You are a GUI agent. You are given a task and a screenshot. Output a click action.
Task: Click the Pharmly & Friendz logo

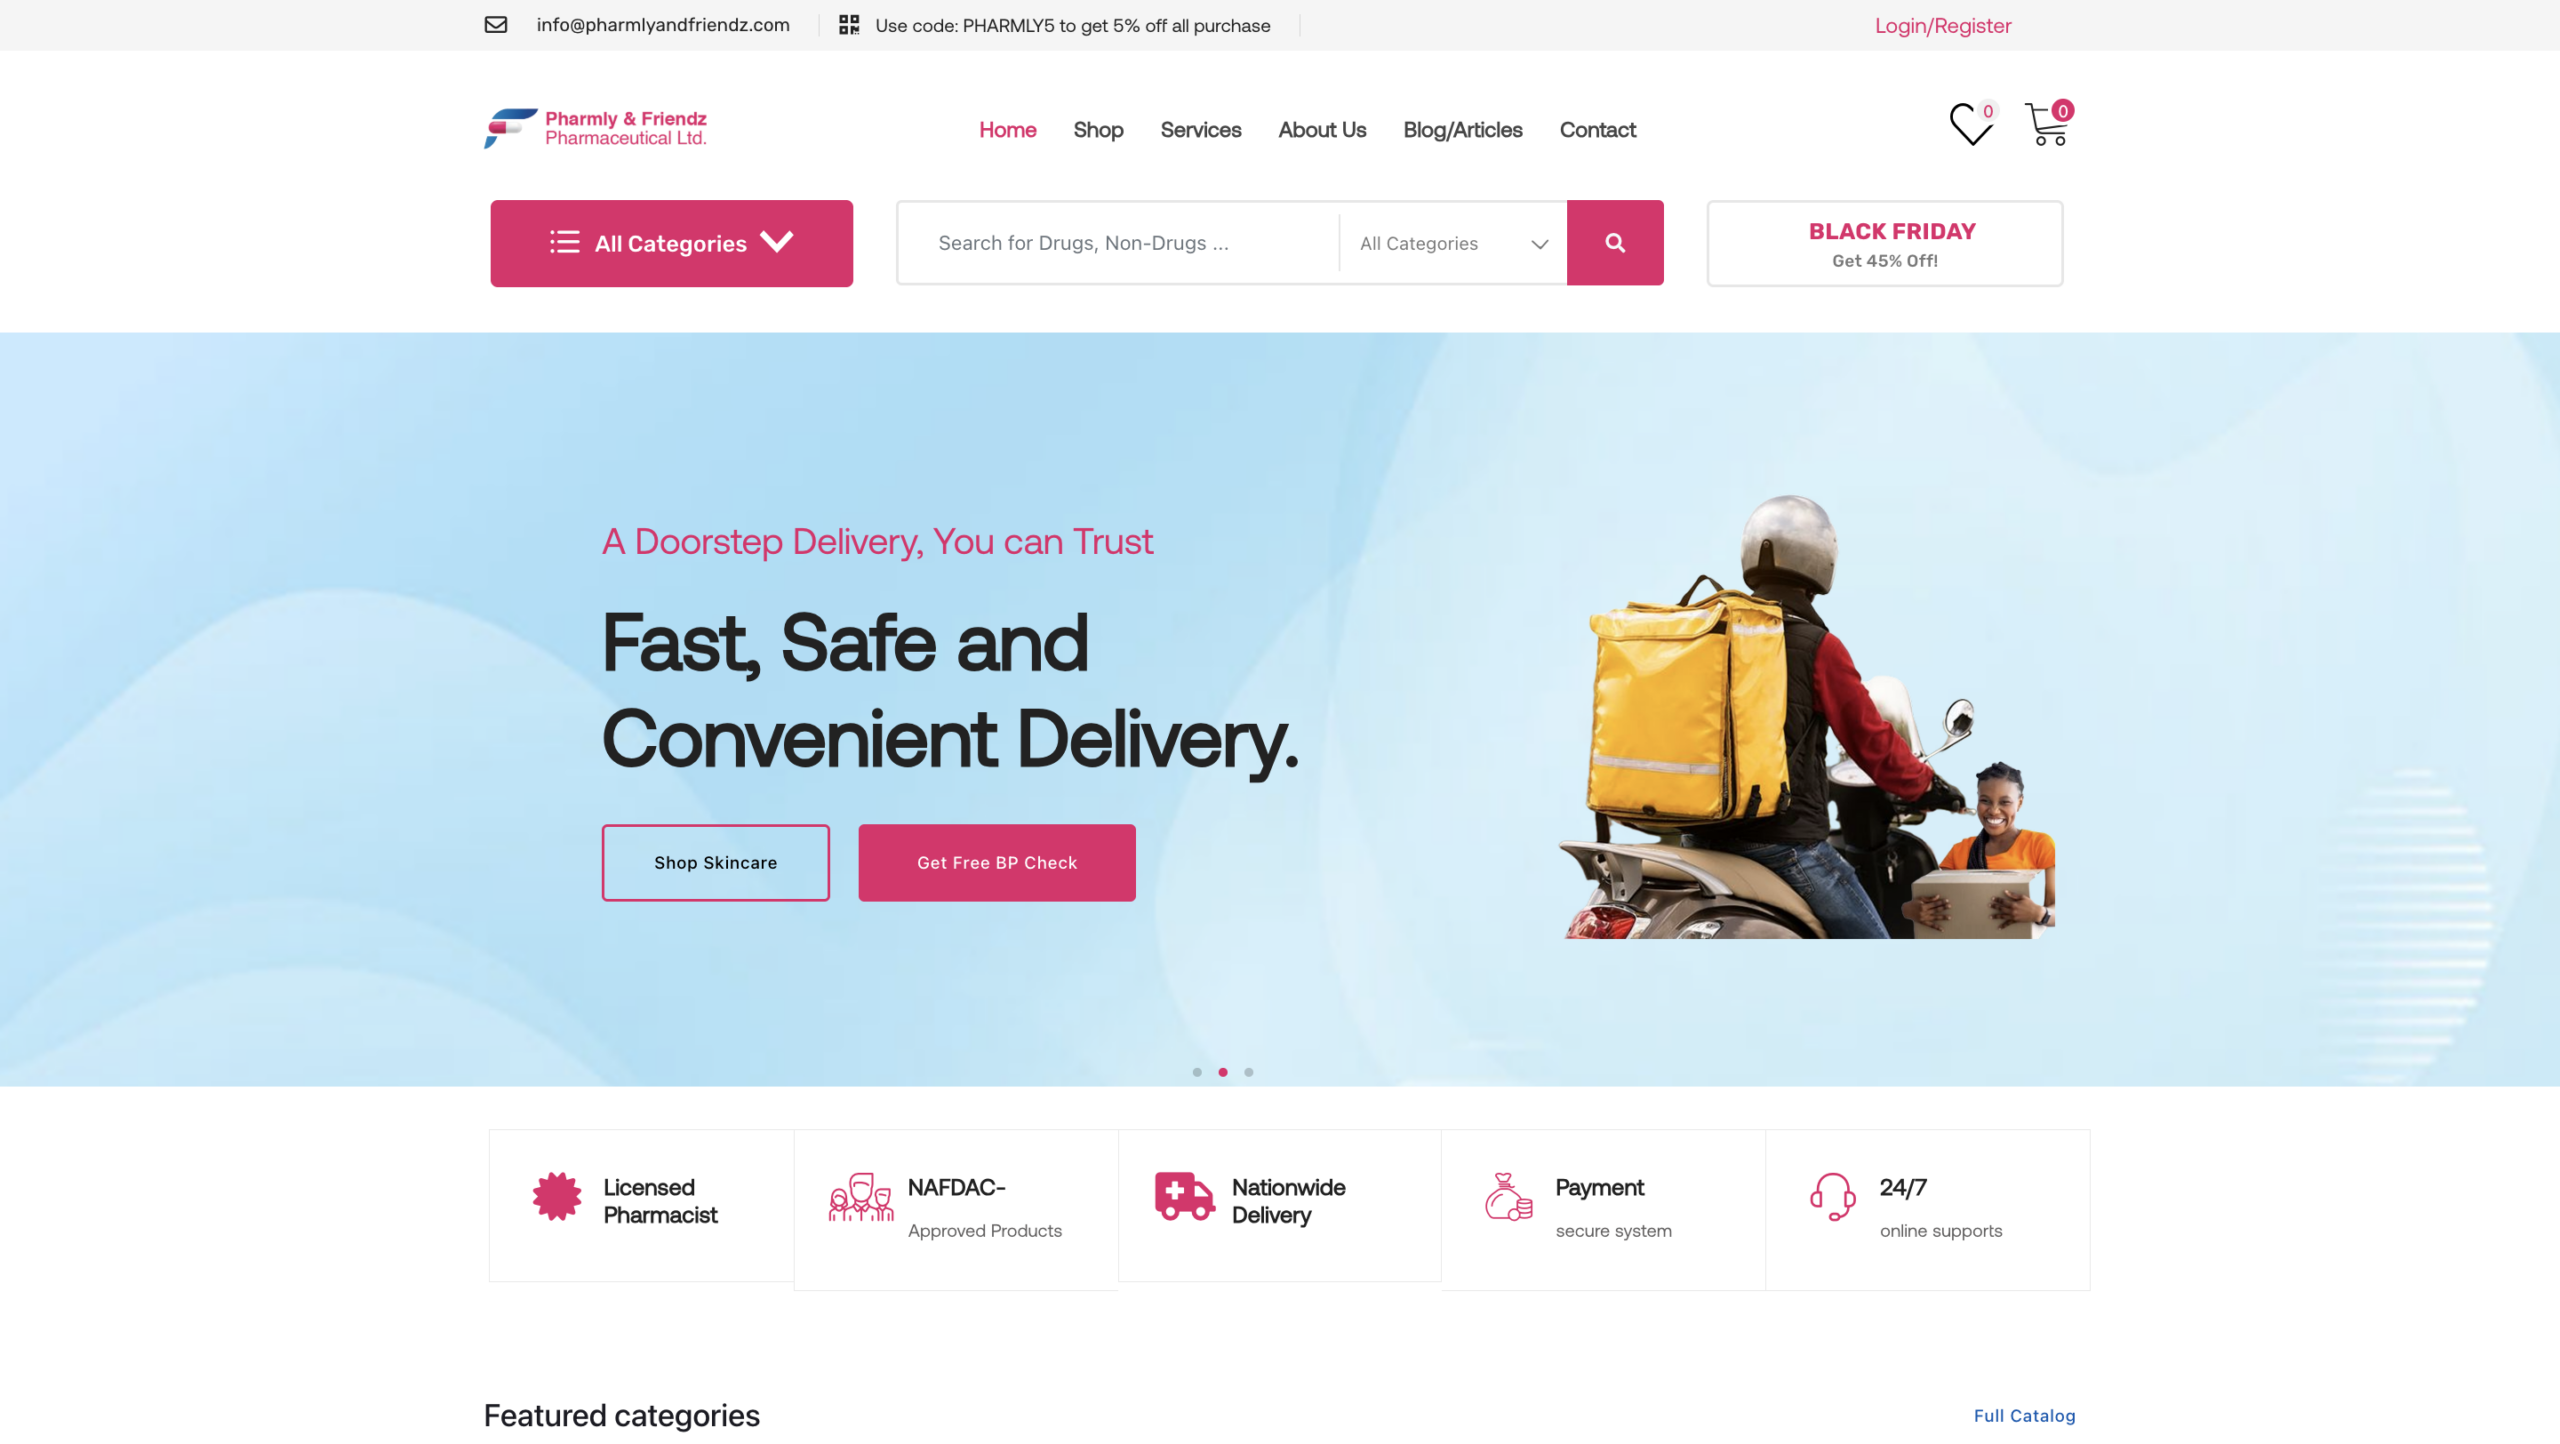596,128
